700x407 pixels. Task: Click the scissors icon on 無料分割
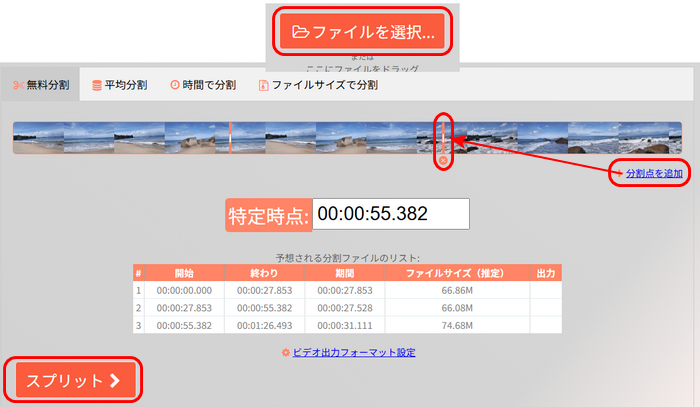pos(18,85)
